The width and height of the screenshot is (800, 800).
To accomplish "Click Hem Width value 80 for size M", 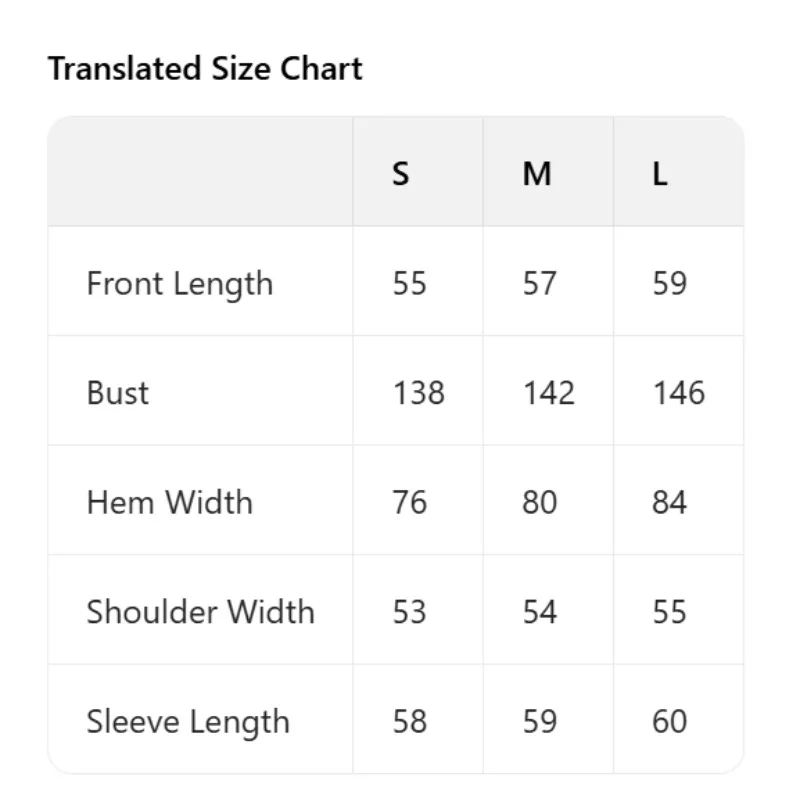I will [x=540, y=502].
